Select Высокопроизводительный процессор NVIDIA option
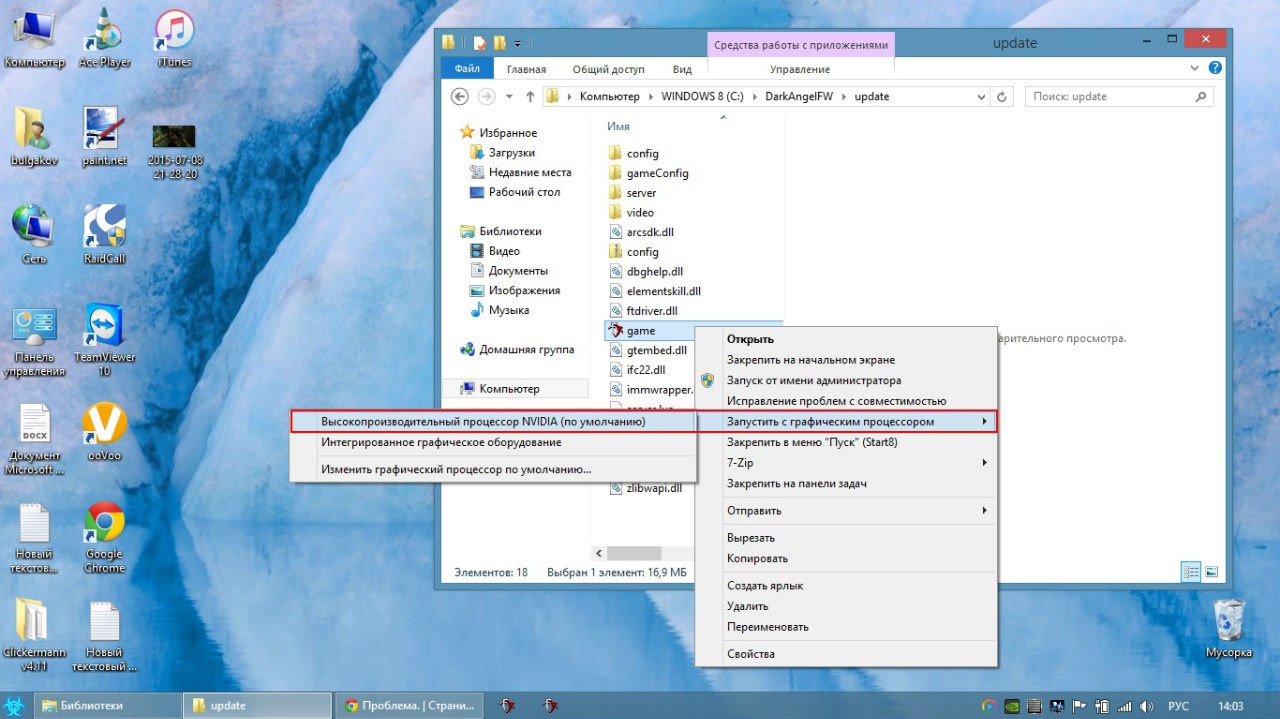 [x=493, y=422]
